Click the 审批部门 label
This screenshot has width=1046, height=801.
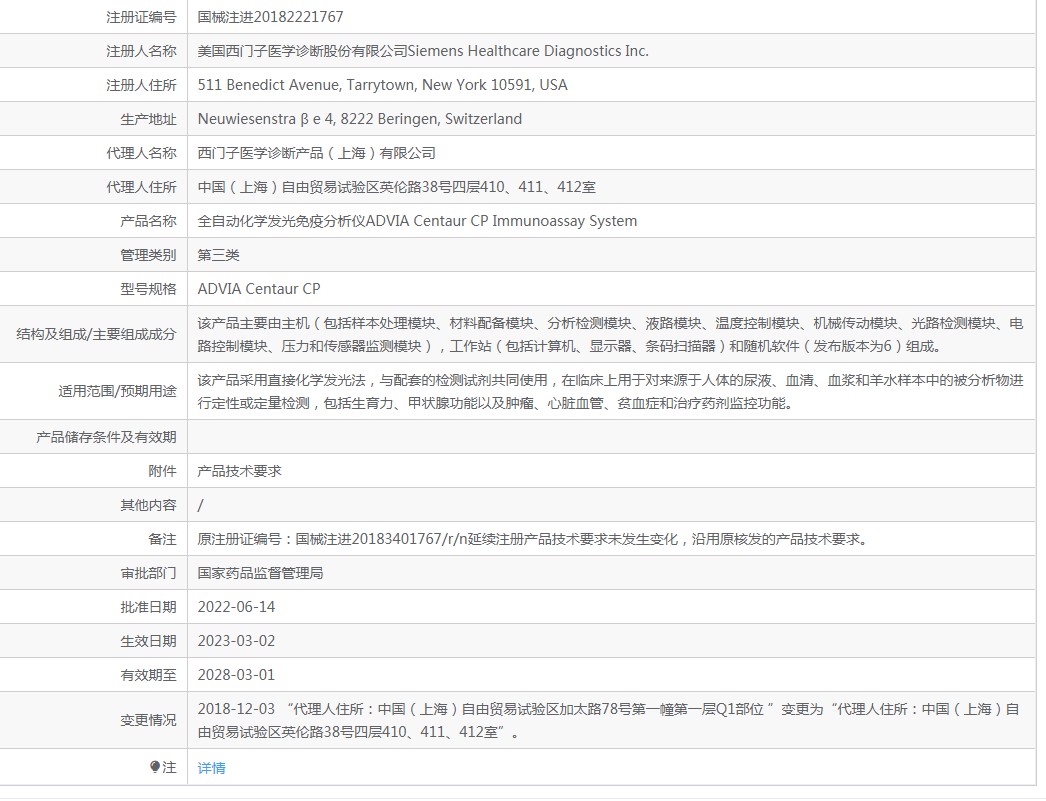148,574
